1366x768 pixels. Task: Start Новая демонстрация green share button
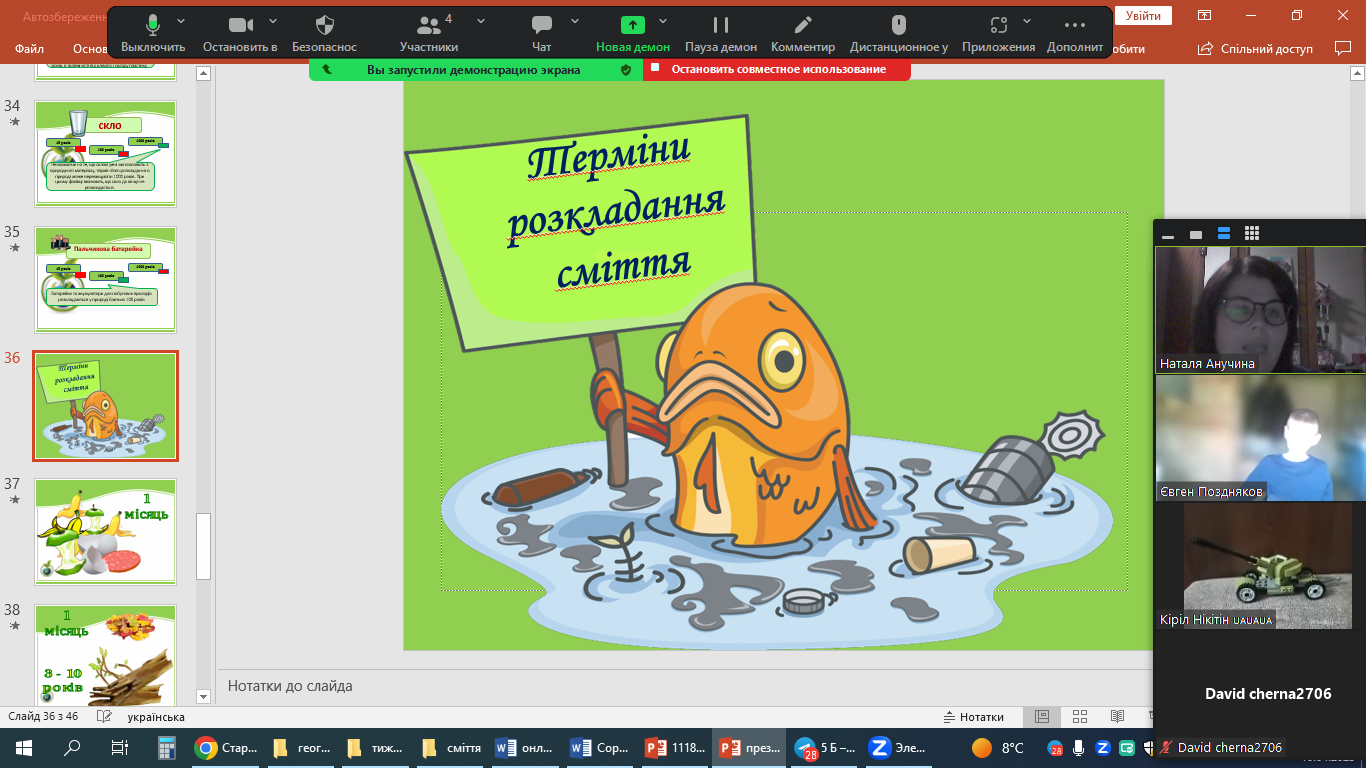point(633,33)
